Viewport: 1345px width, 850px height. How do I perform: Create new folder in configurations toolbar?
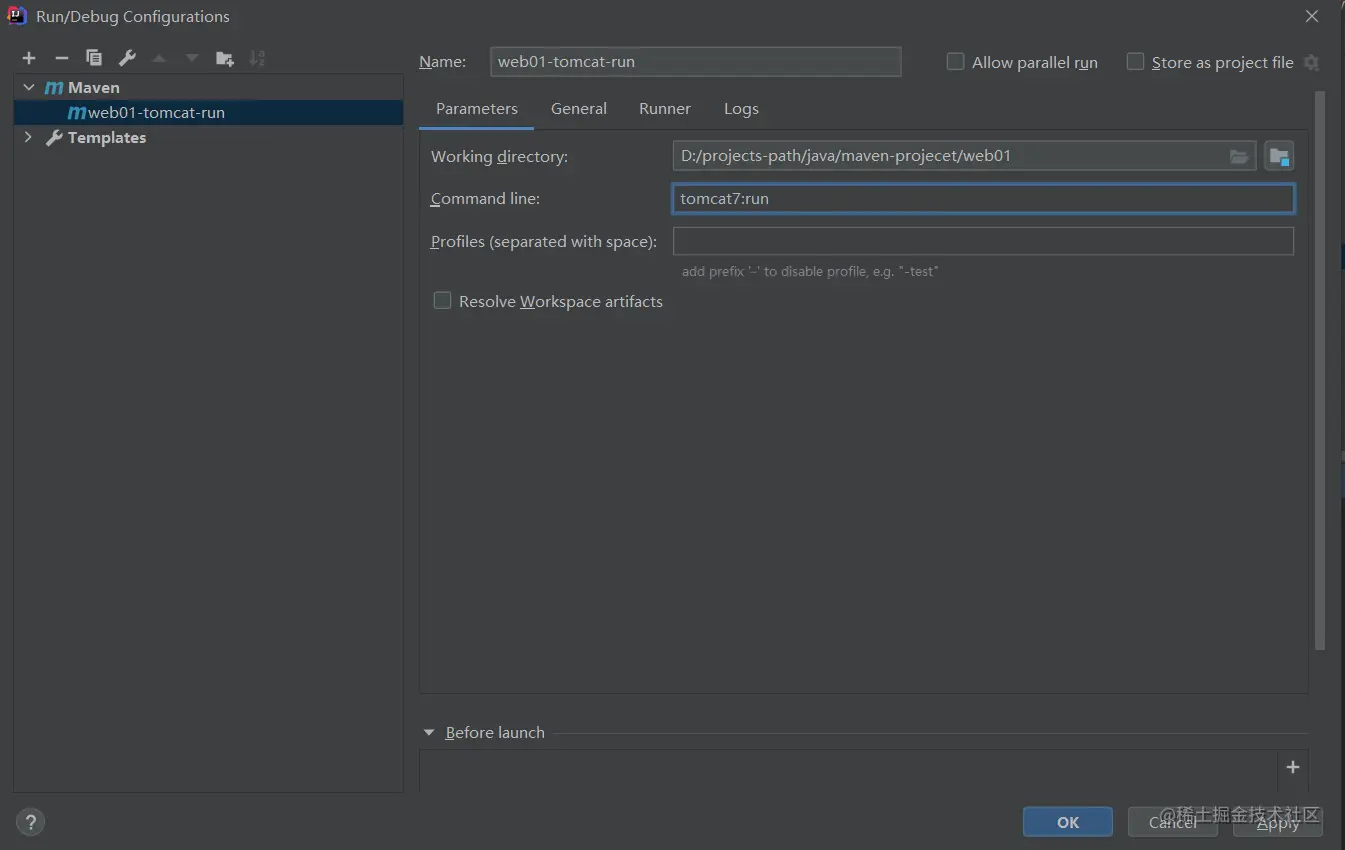pyautogui.click(x=225, y=58)
